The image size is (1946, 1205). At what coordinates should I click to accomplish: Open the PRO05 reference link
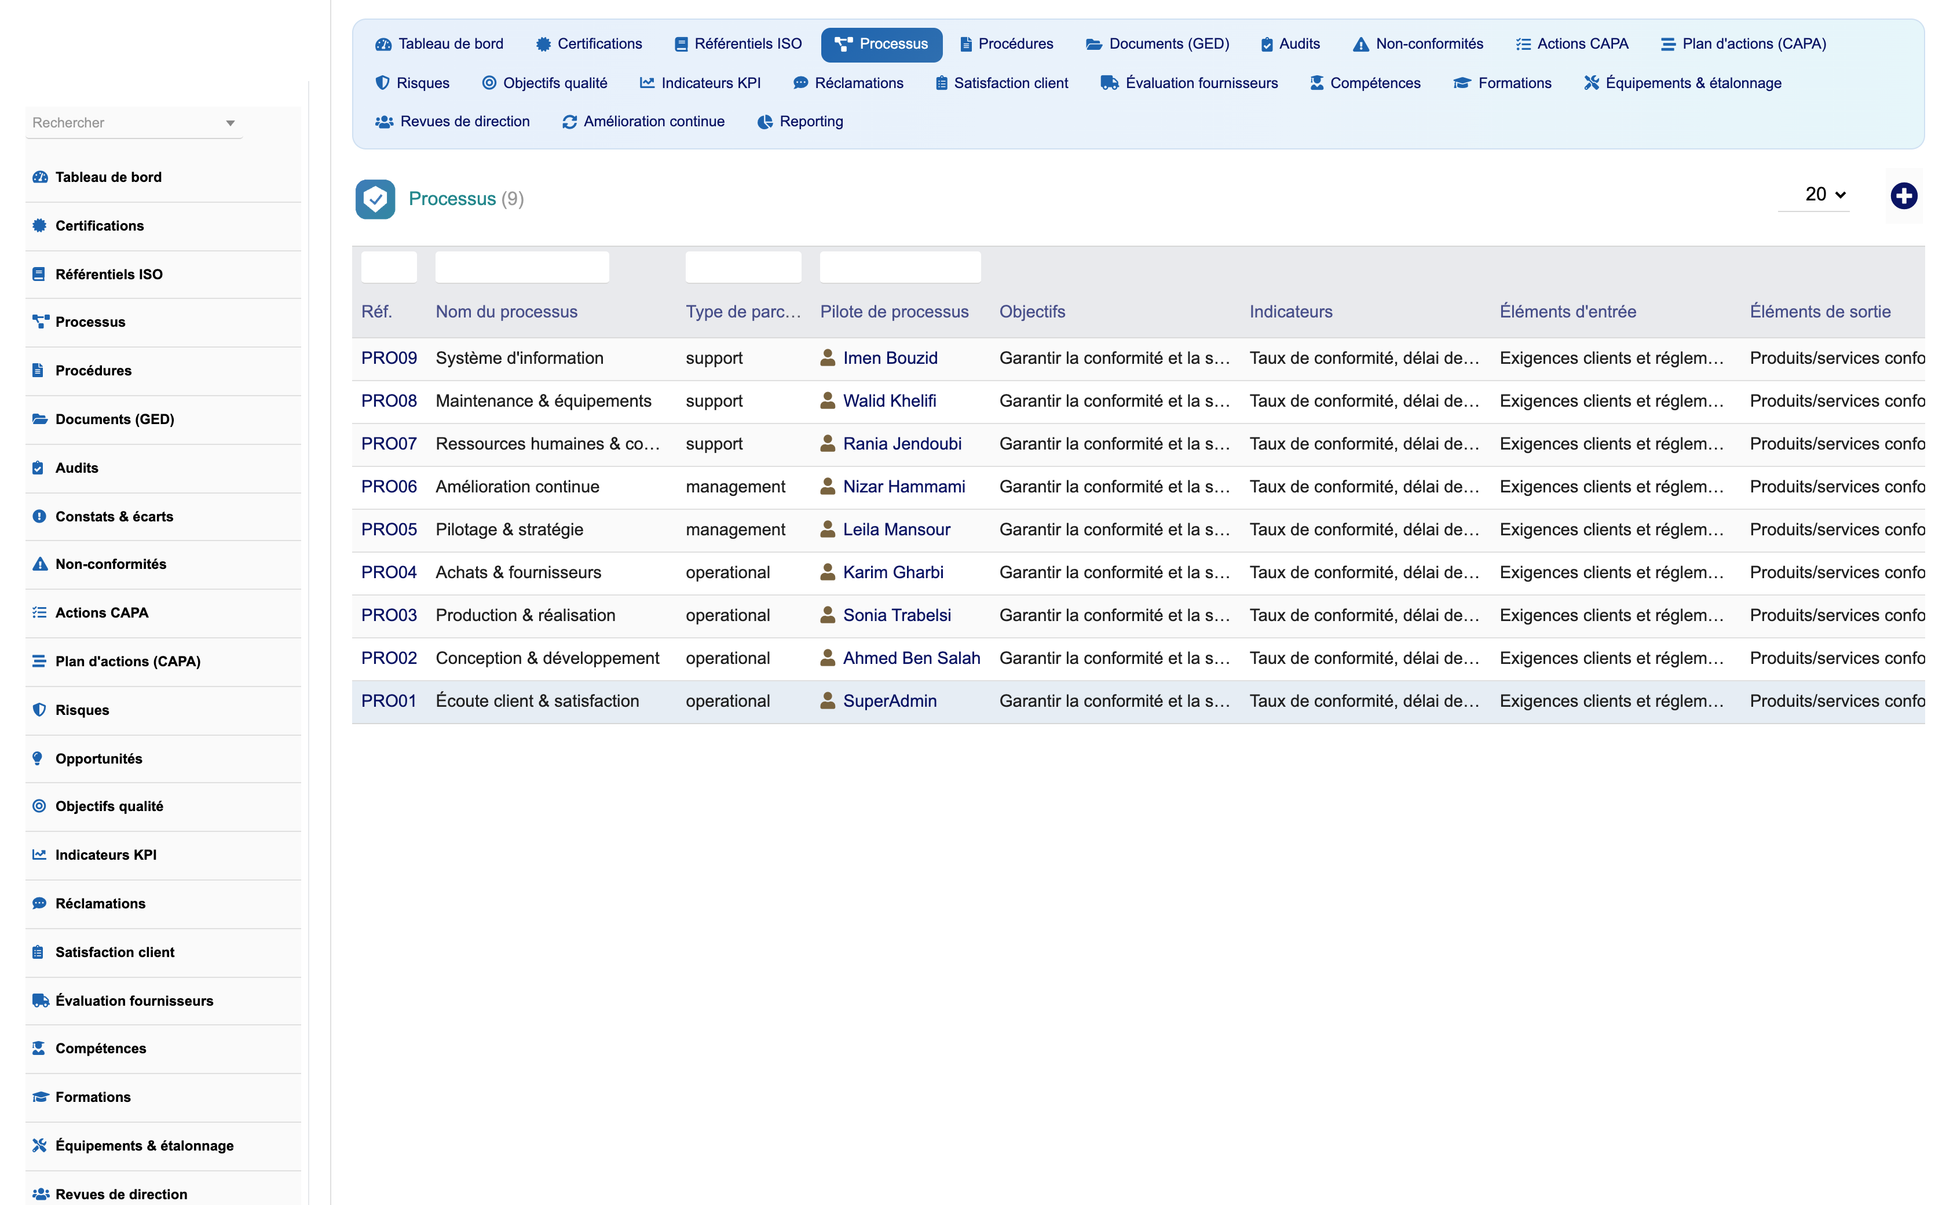point(389,530)
